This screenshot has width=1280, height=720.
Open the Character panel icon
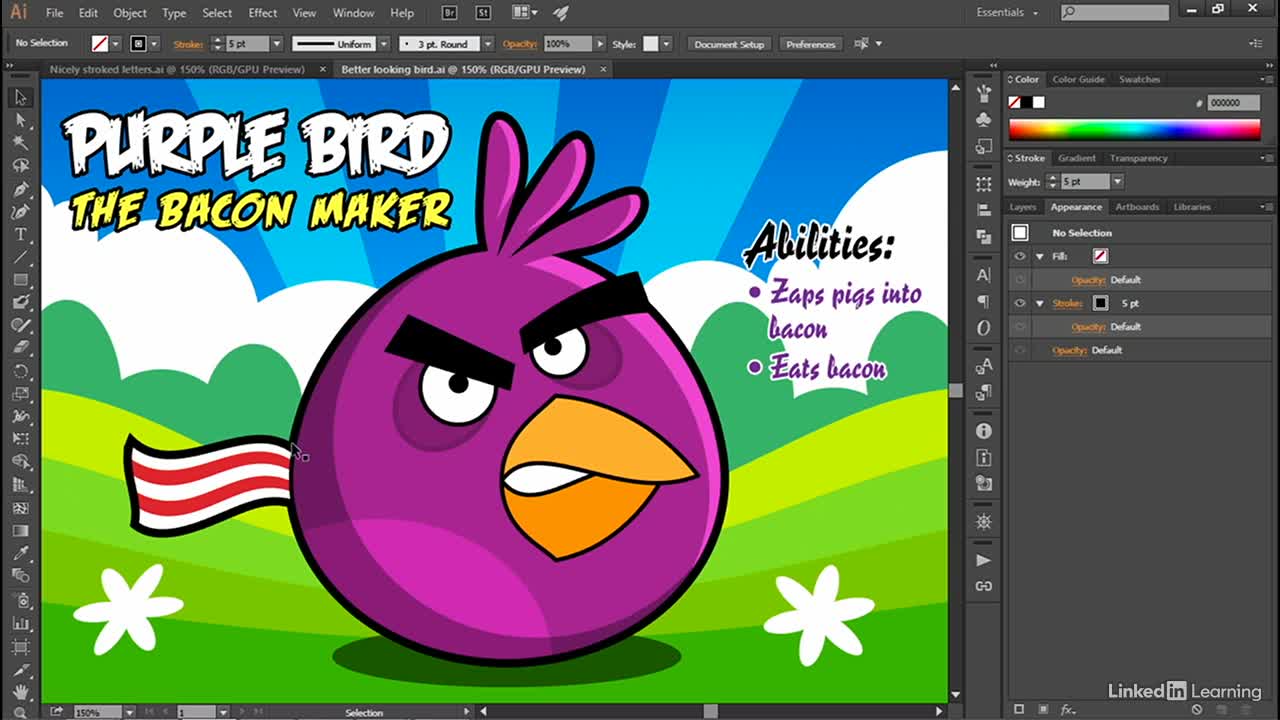point(984,275)
